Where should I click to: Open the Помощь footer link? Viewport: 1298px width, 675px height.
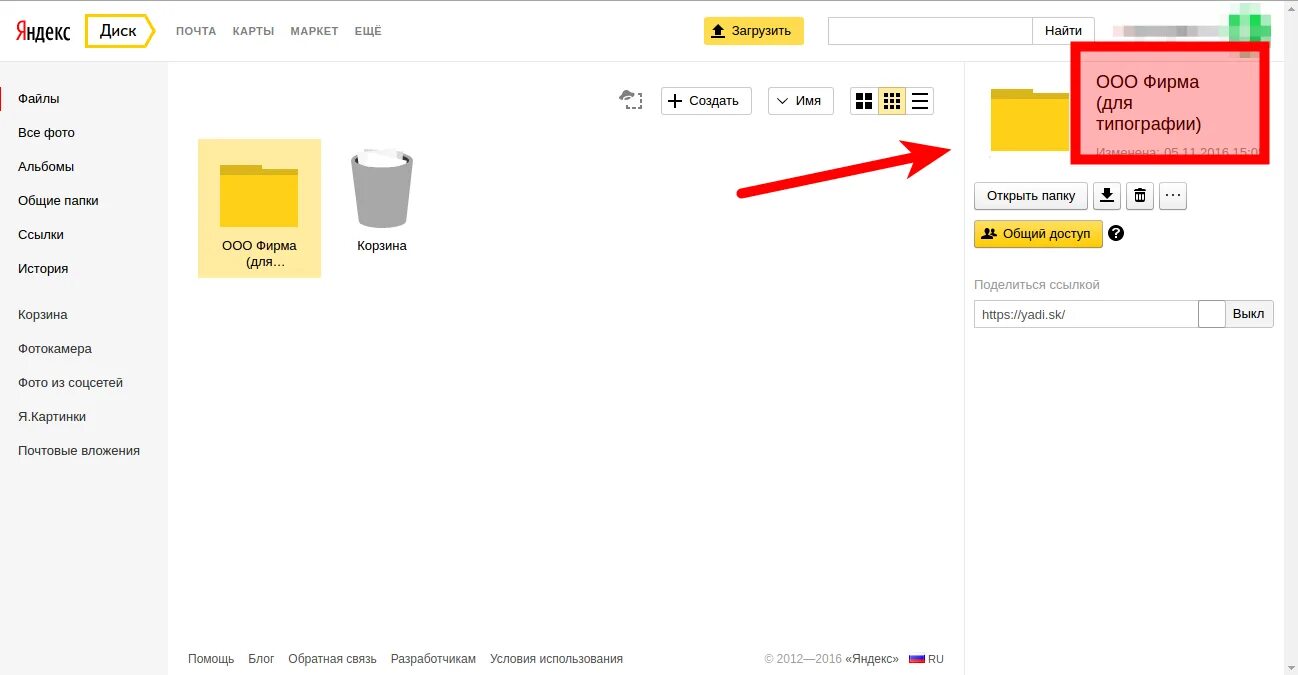(211, 659)
